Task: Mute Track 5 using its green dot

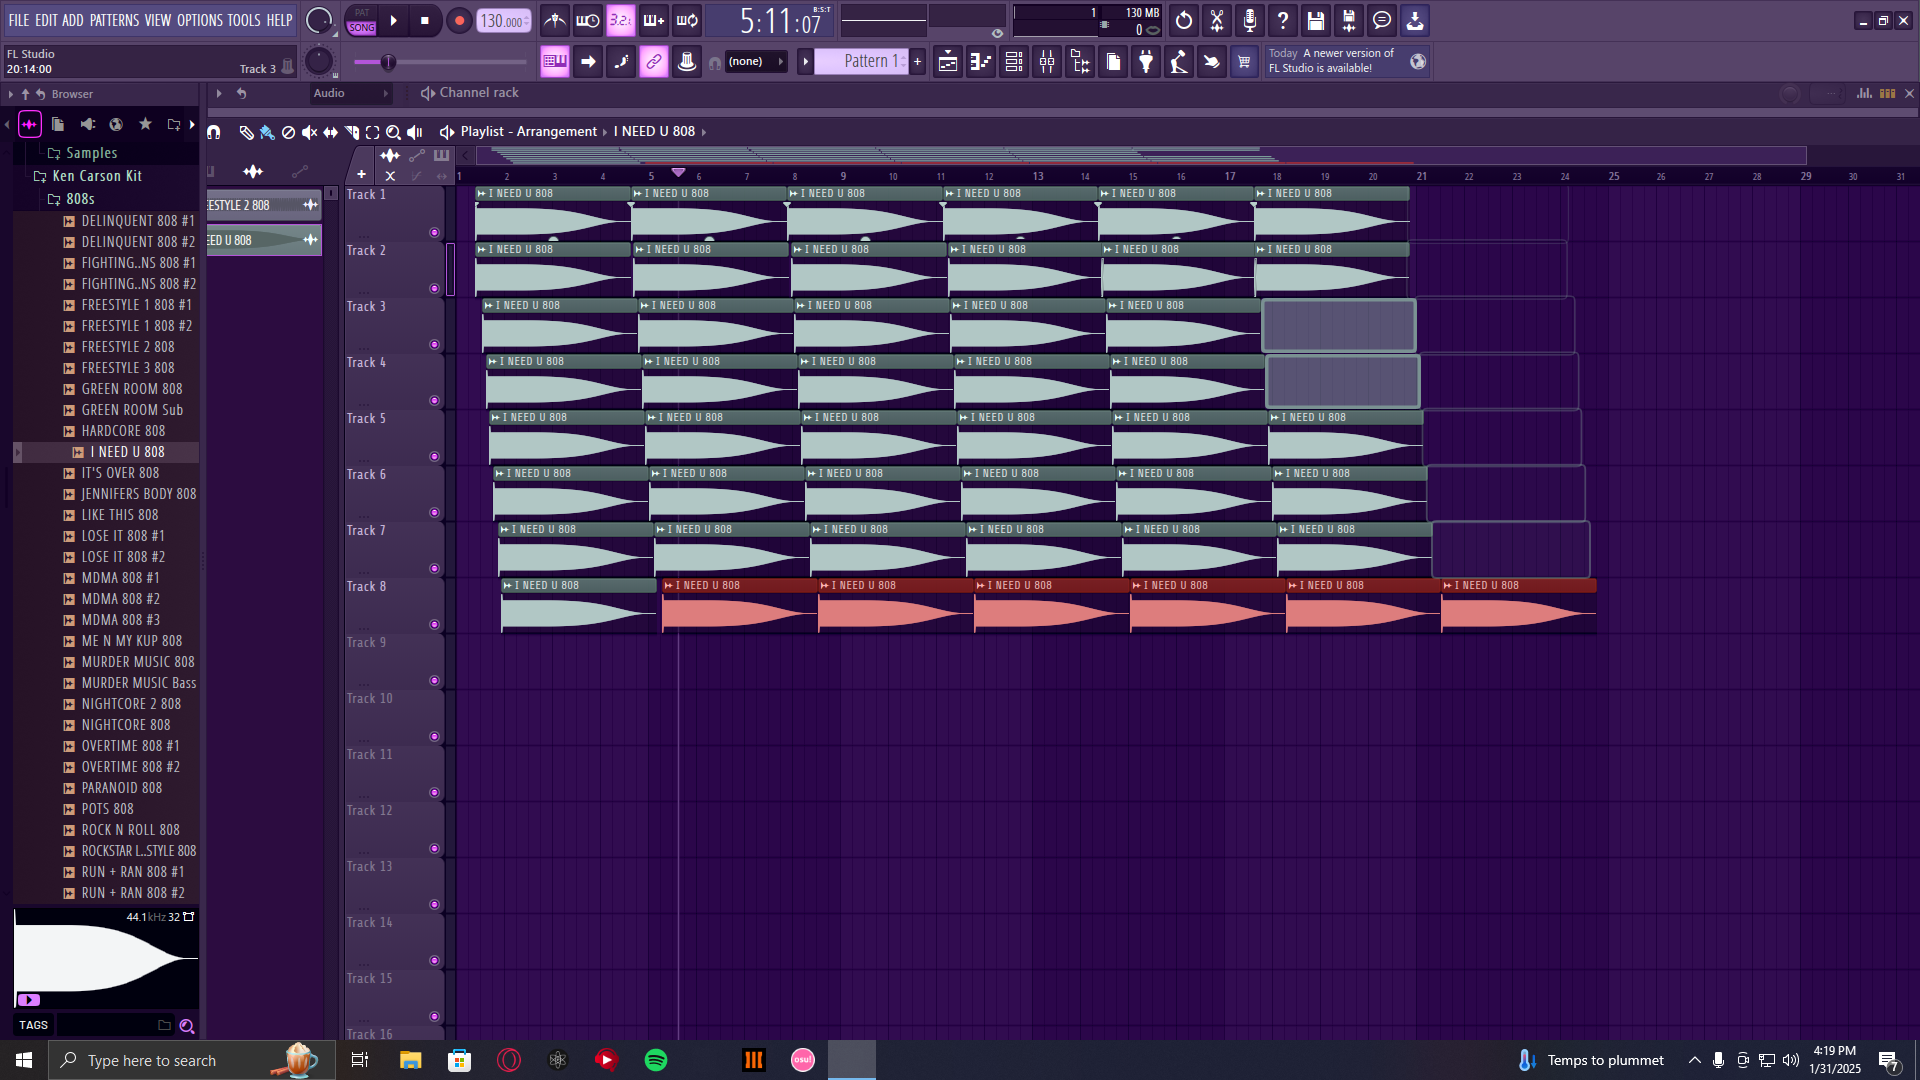Action: 434,457
